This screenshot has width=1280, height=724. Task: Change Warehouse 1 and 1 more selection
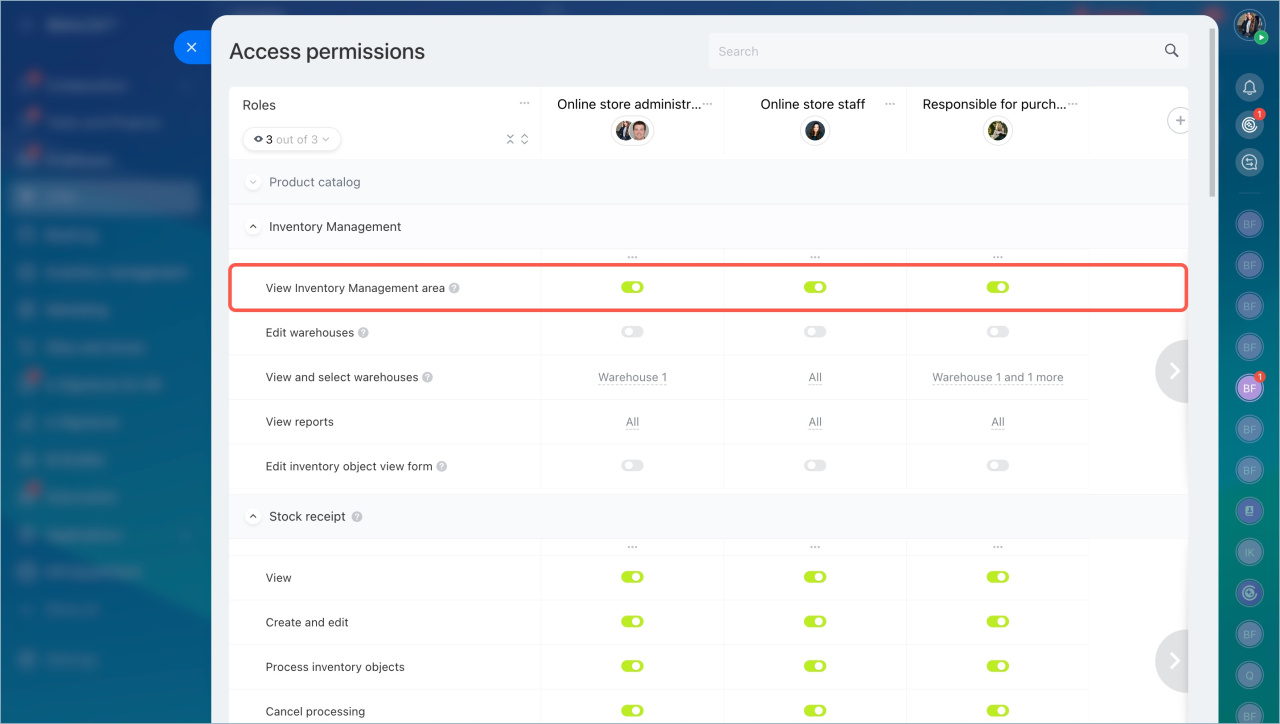[x=998, y=377]
